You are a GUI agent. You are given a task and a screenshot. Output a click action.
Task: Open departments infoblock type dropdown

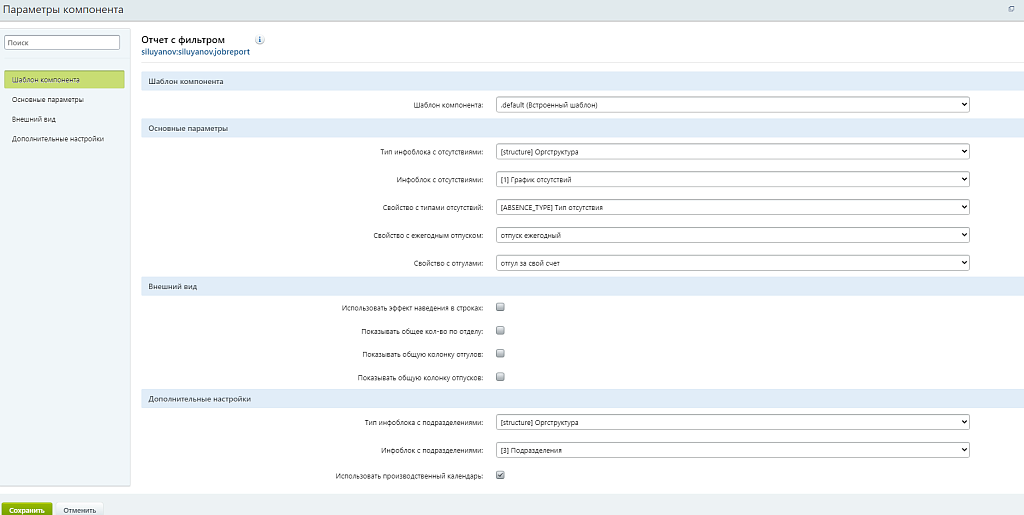click(732, 422)
